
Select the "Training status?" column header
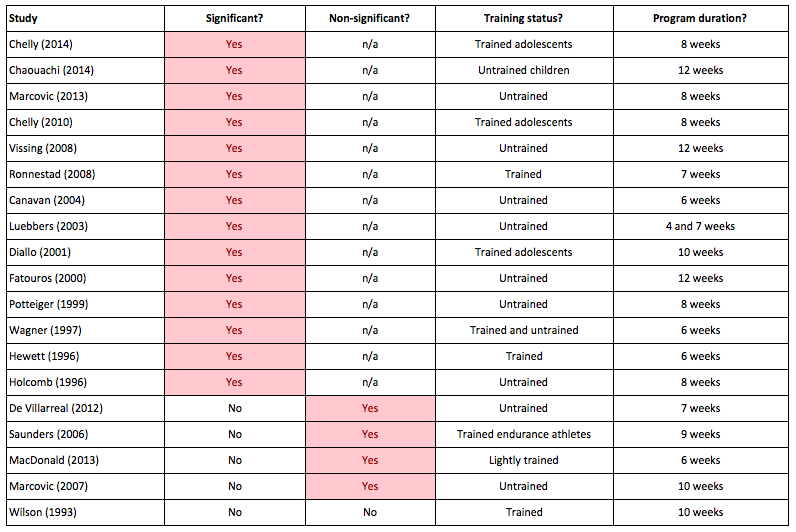point(523,18)
